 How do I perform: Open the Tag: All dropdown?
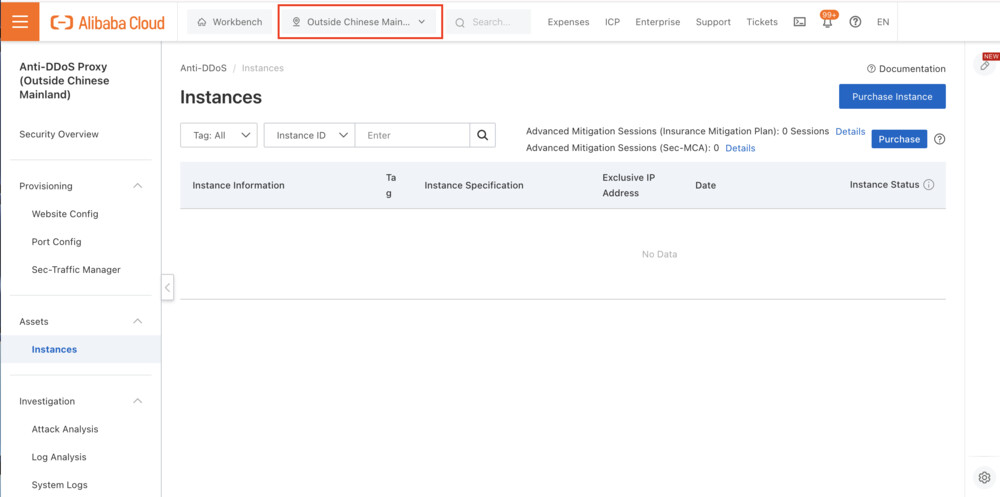tap(219, 135)
